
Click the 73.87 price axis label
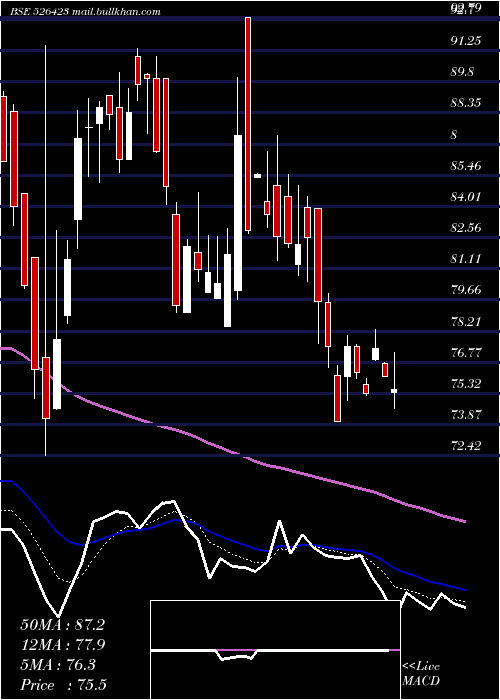point(467,414)
